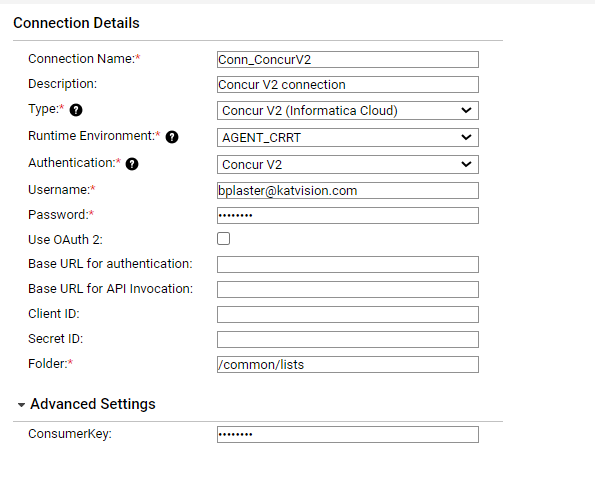Viewport: 595px width, 494px height.
Task: Open the Type dropdown Concur V2 (Informatica Cloud)
Action: (x=348, y=110)
